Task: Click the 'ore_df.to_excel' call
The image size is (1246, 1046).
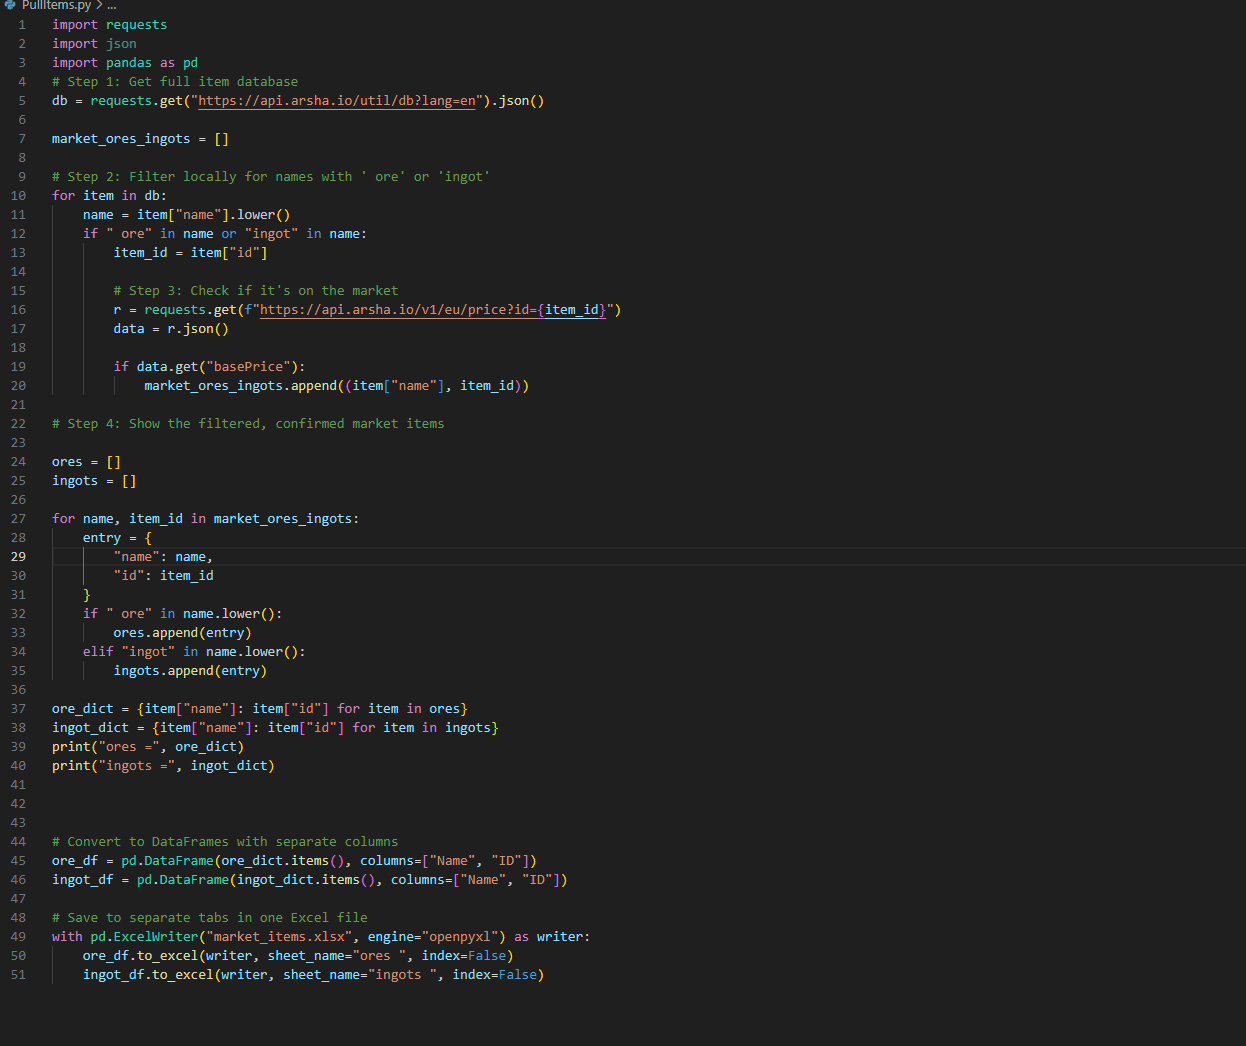Action: pos(298,956)
